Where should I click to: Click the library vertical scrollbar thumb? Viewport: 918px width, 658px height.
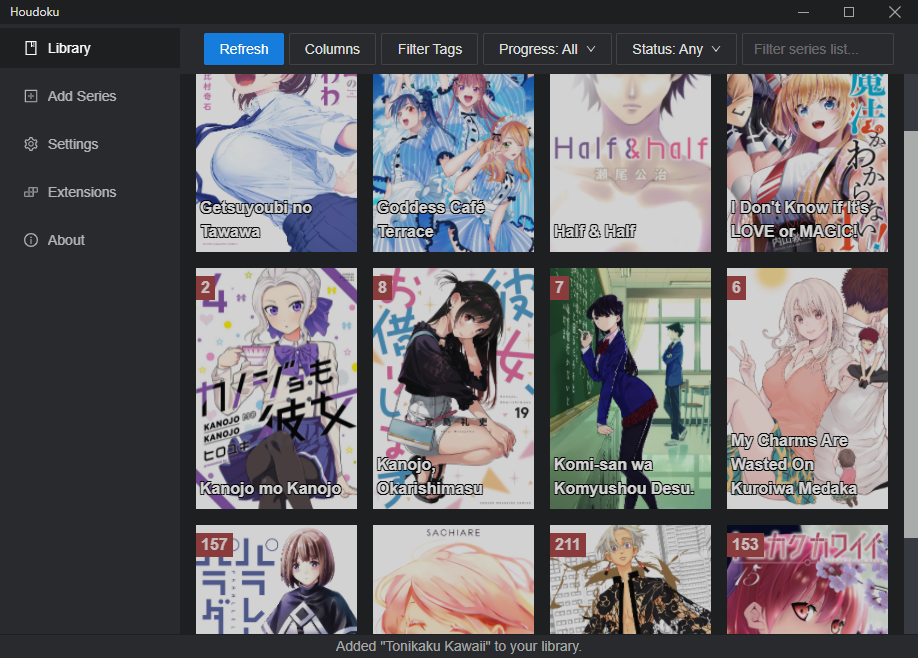coord(911,334)
